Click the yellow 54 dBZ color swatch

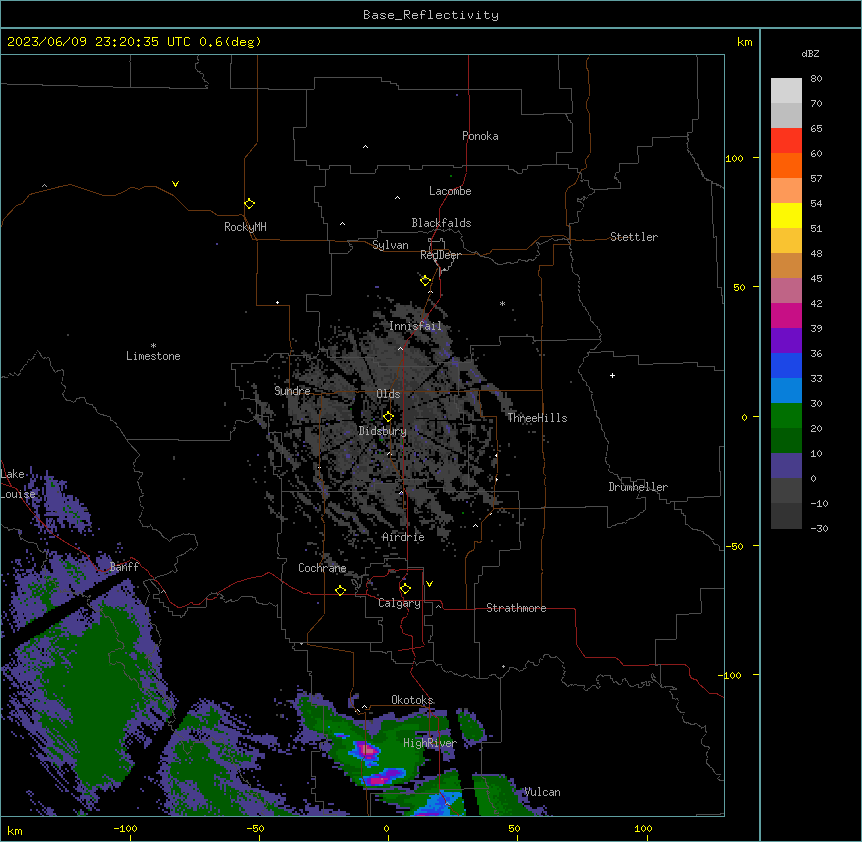pyautogui.click(x=786, y=215)
